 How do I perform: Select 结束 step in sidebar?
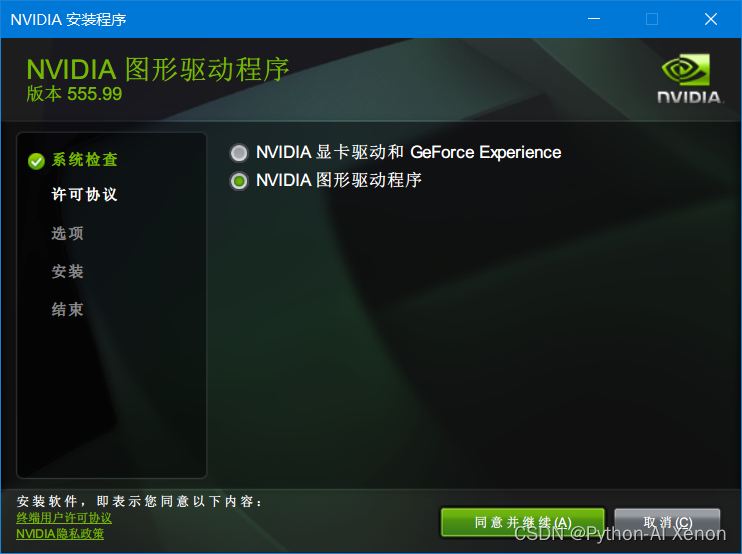click(68, 310)
